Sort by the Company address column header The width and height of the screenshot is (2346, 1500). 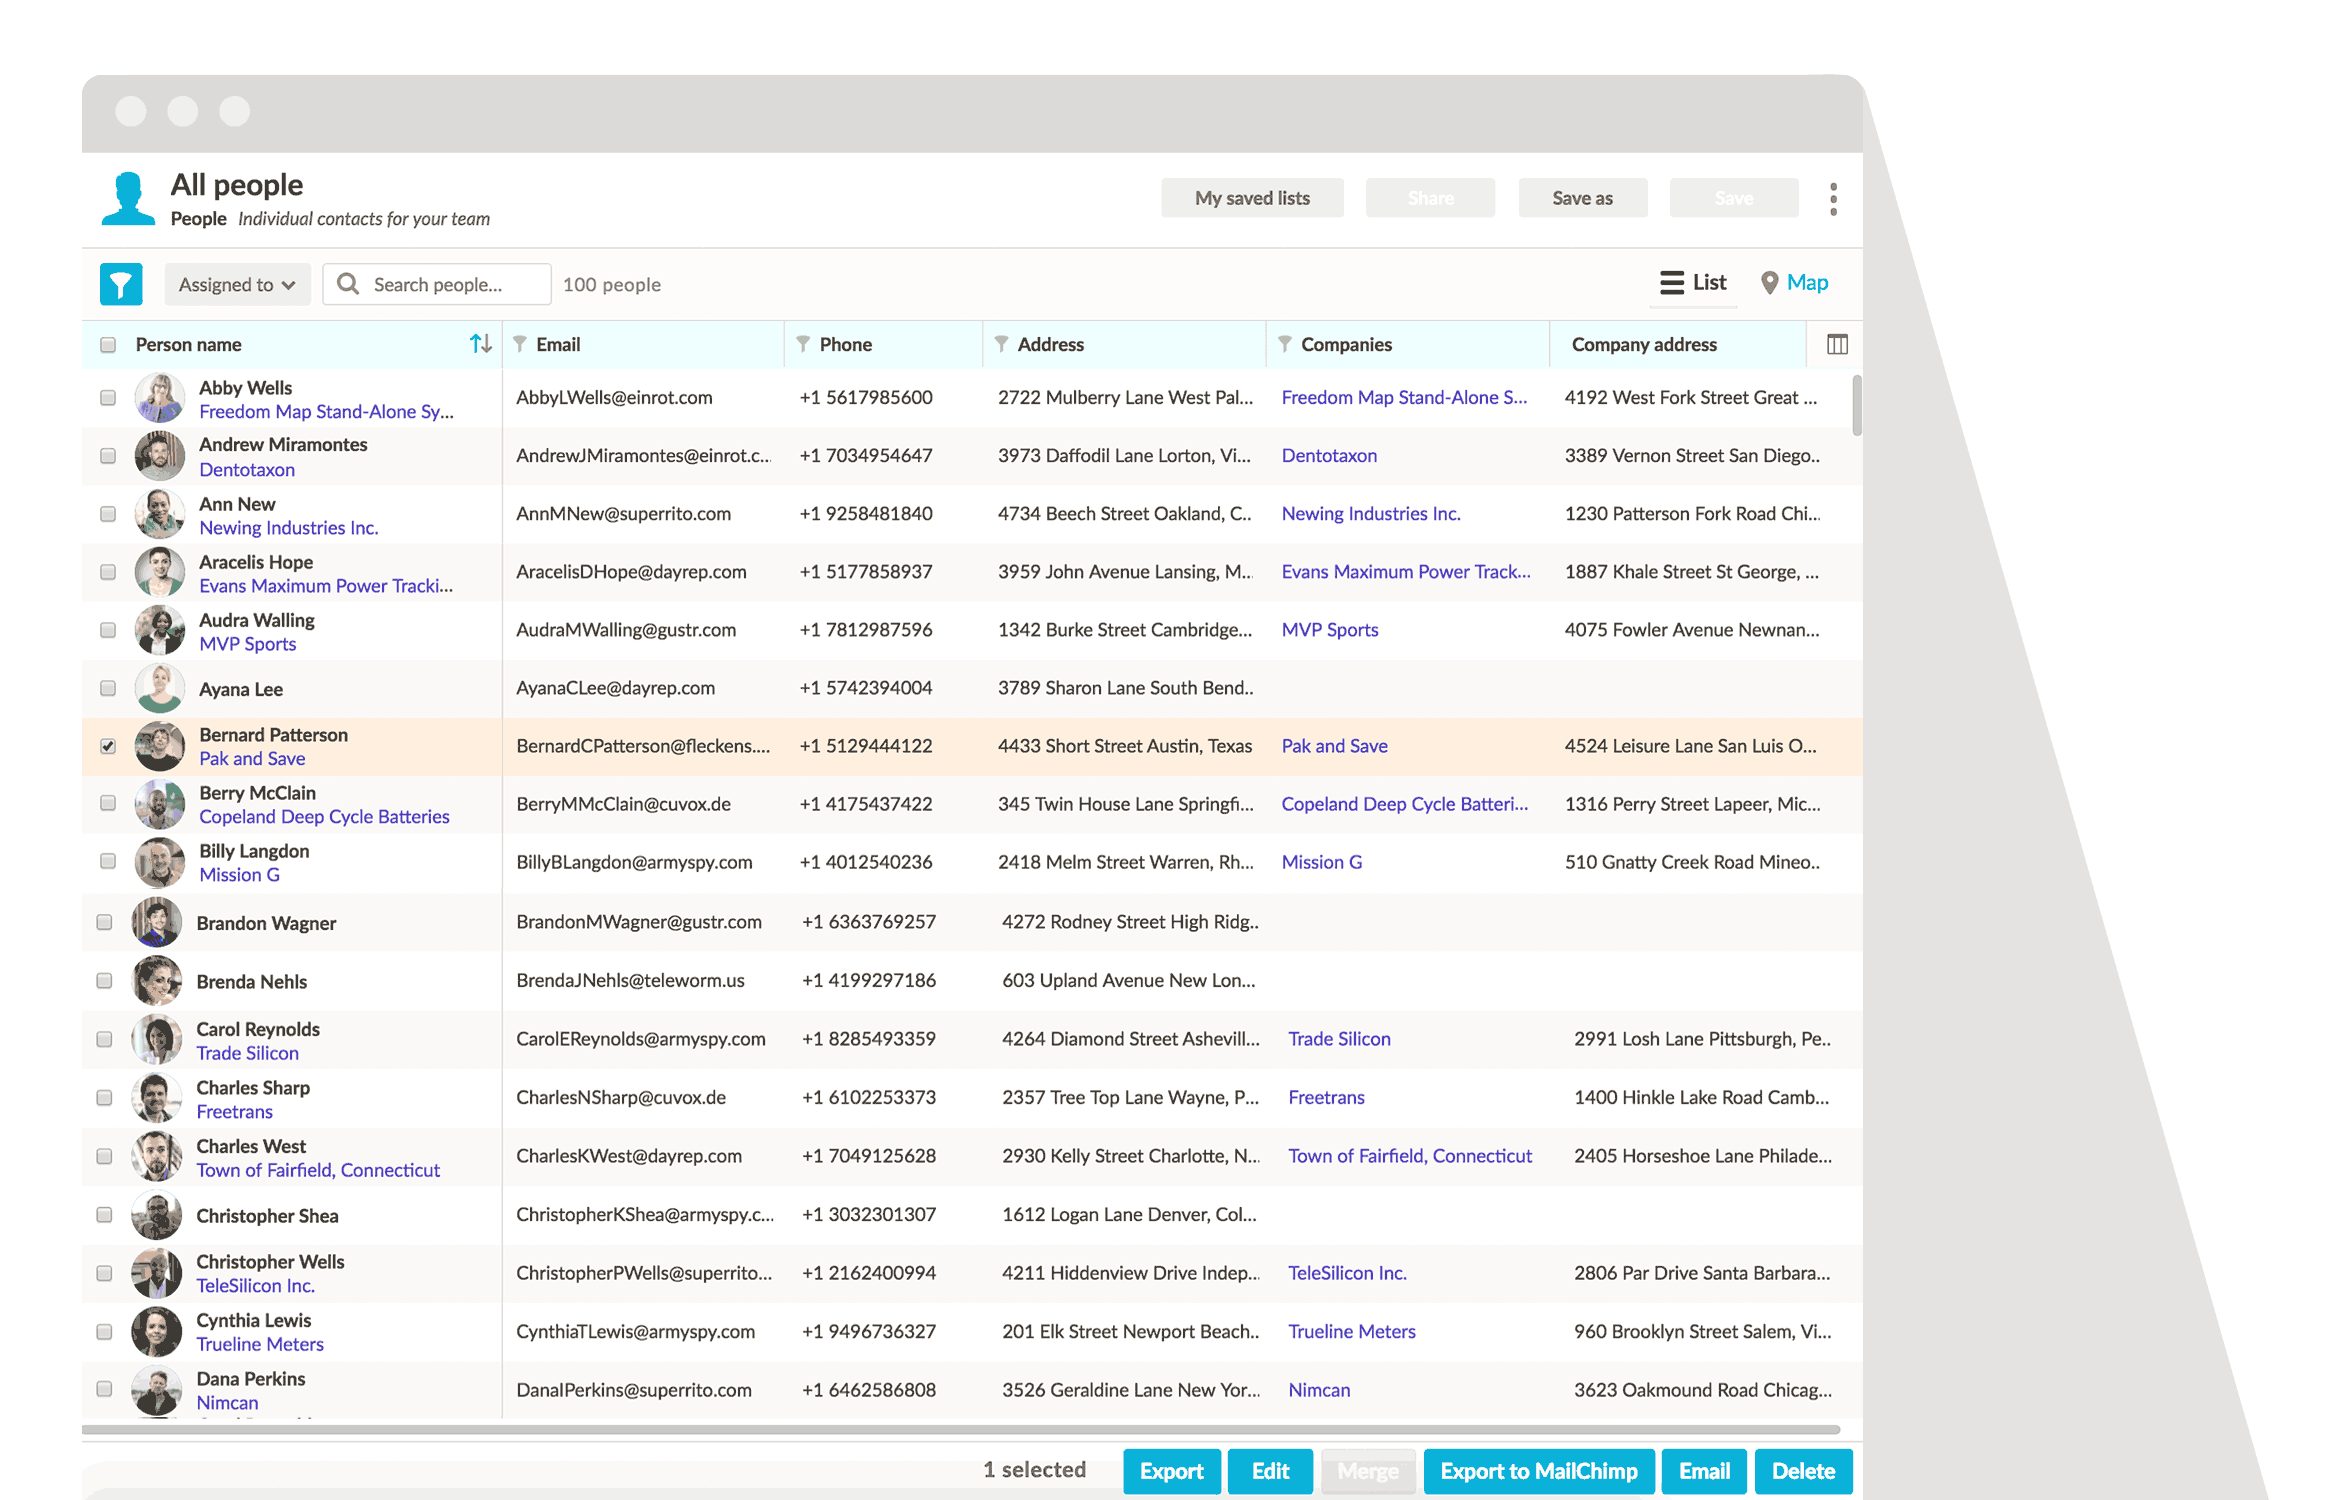coord(1644,344)
